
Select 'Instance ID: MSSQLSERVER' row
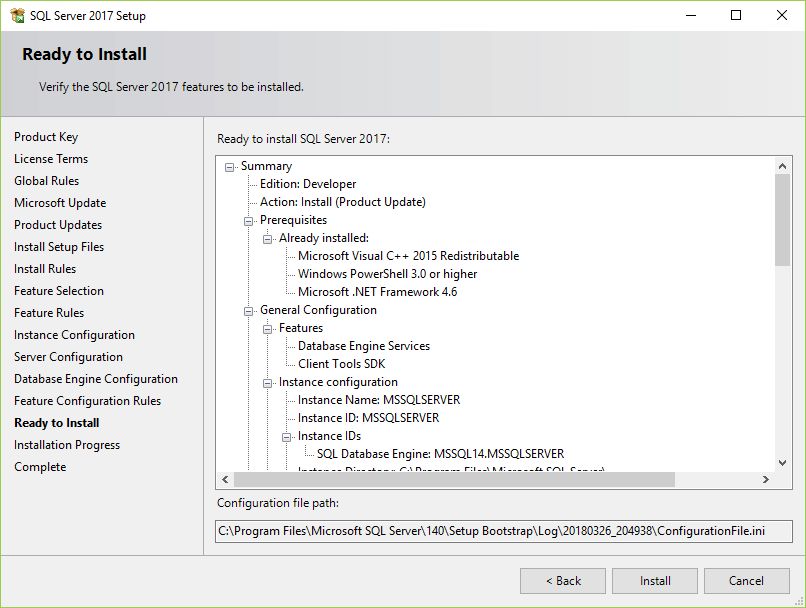[x=369, y=418]
